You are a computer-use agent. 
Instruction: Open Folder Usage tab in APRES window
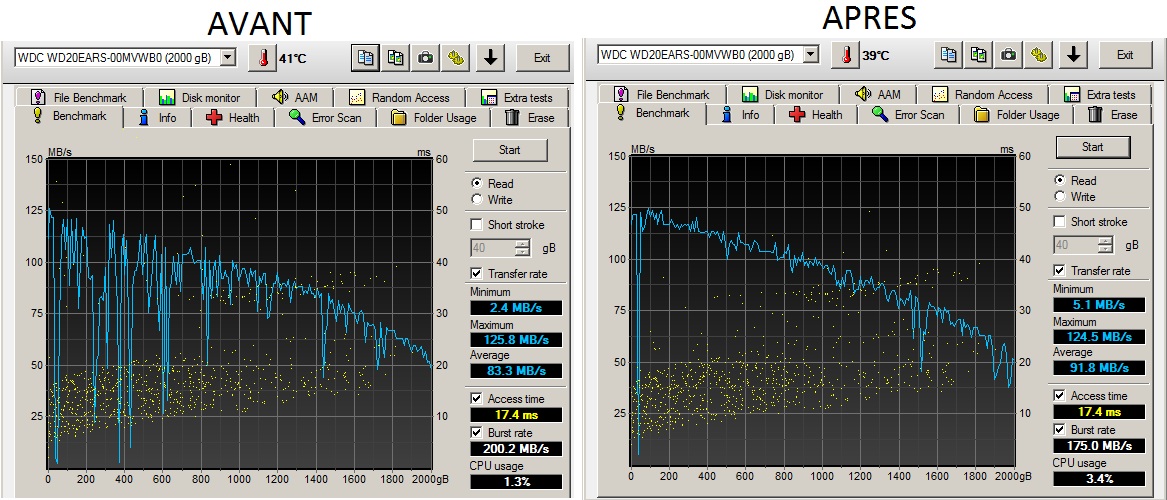coord(1016,115)
